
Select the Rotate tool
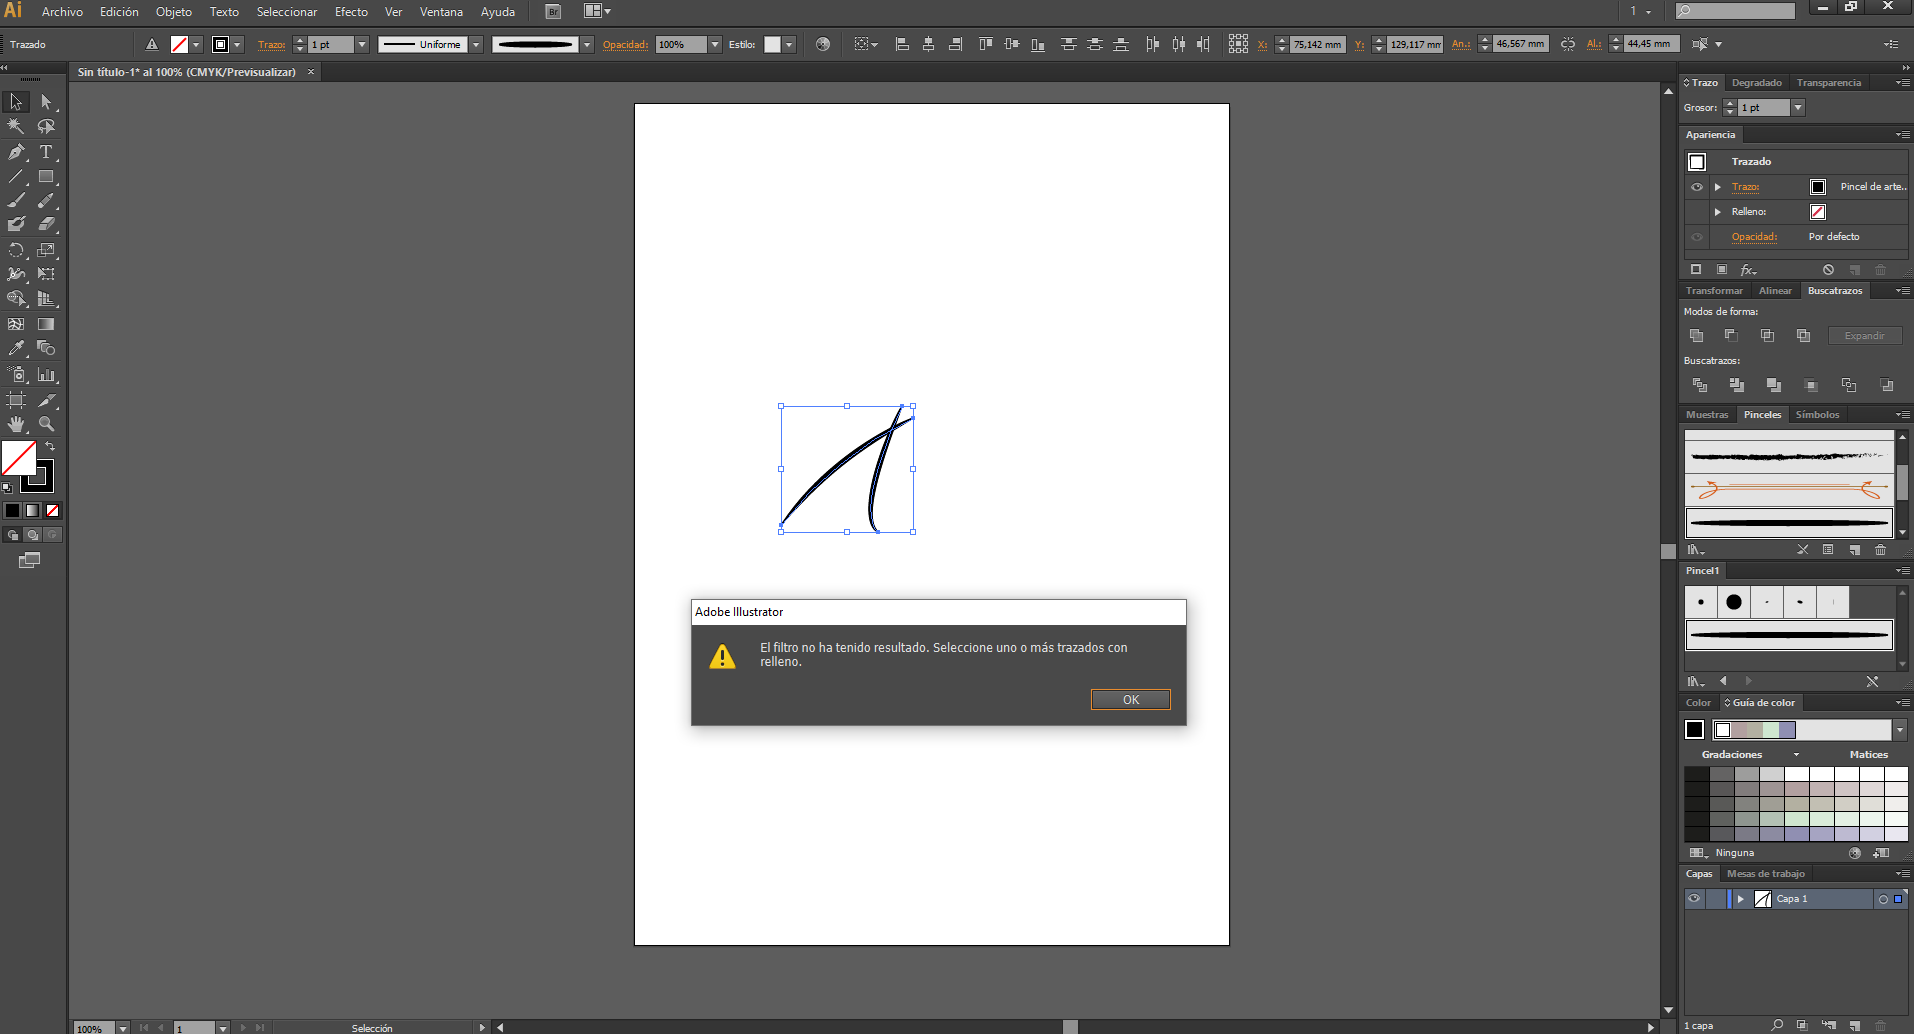pos(16,250)
